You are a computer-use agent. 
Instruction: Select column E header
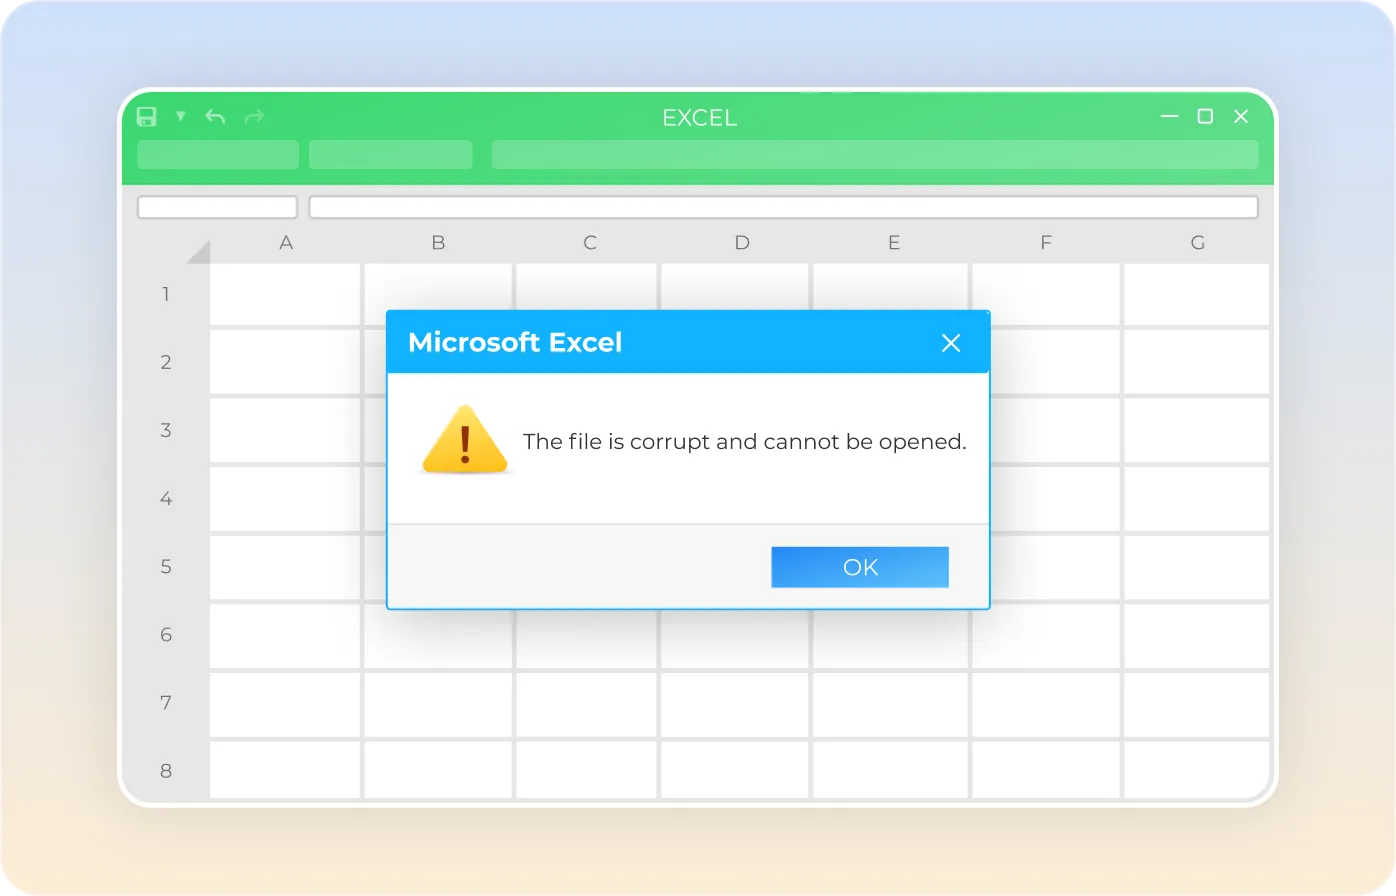point(894,243)
